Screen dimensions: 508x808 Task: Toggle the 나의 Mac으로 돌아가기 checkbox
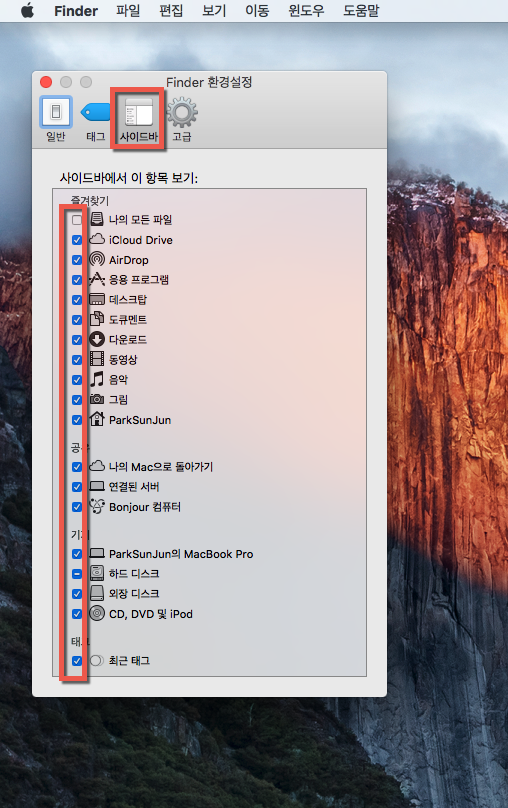77,467
